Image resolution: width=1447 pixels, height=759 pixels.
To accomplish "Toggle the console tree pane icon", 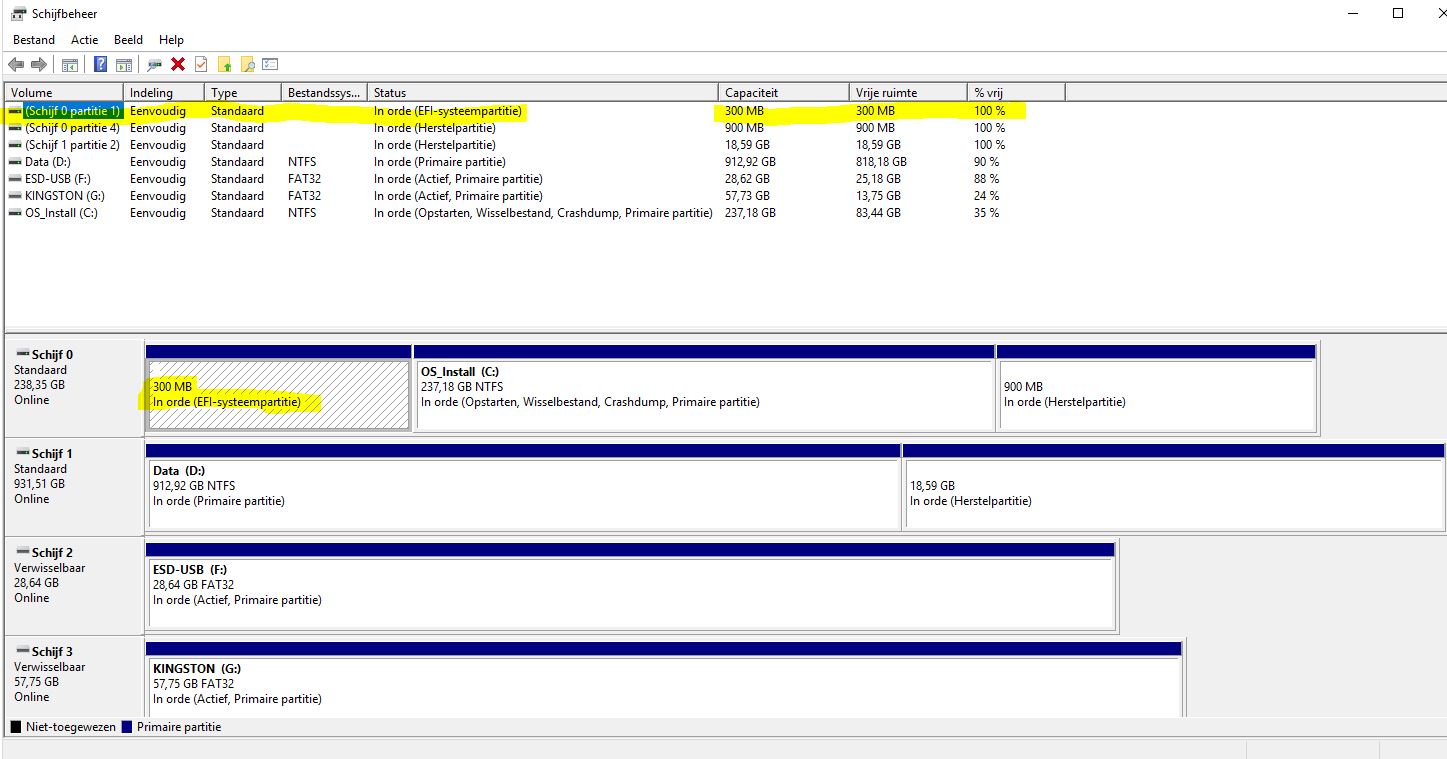I will tap(70, 65).
